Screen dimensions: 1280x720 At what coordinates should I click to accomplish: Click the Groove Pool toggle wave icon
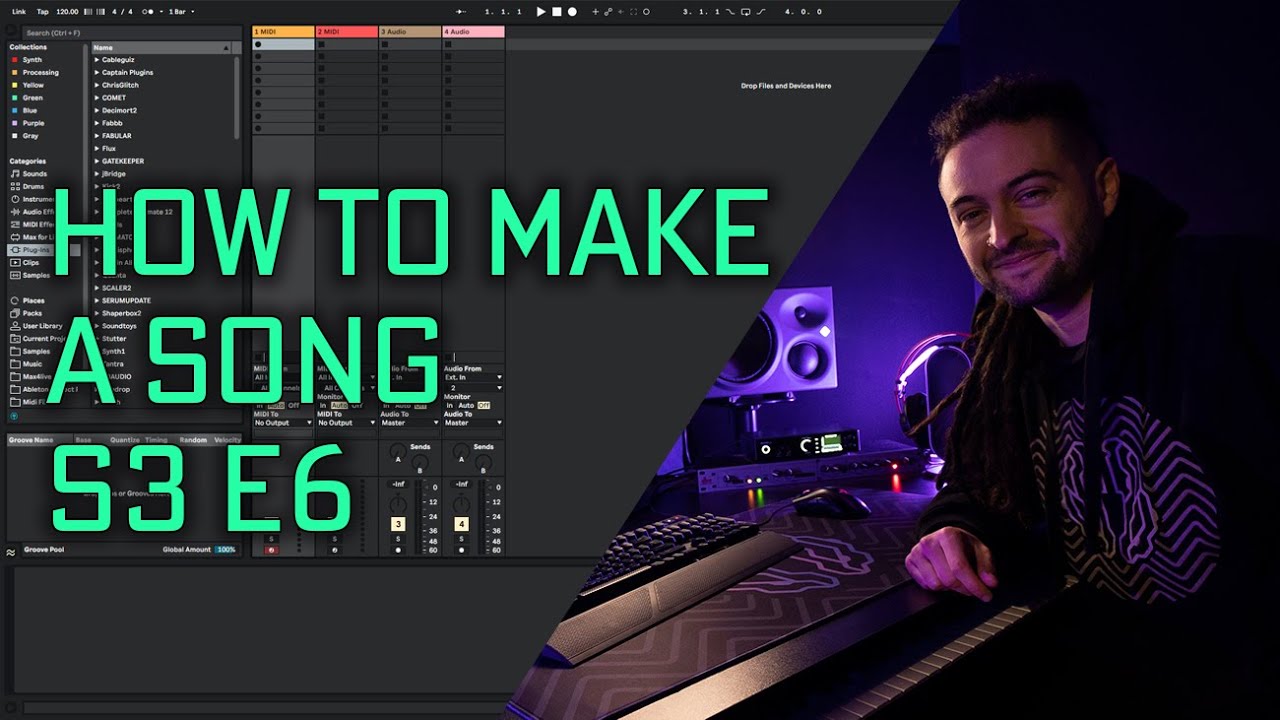(12, 551)
